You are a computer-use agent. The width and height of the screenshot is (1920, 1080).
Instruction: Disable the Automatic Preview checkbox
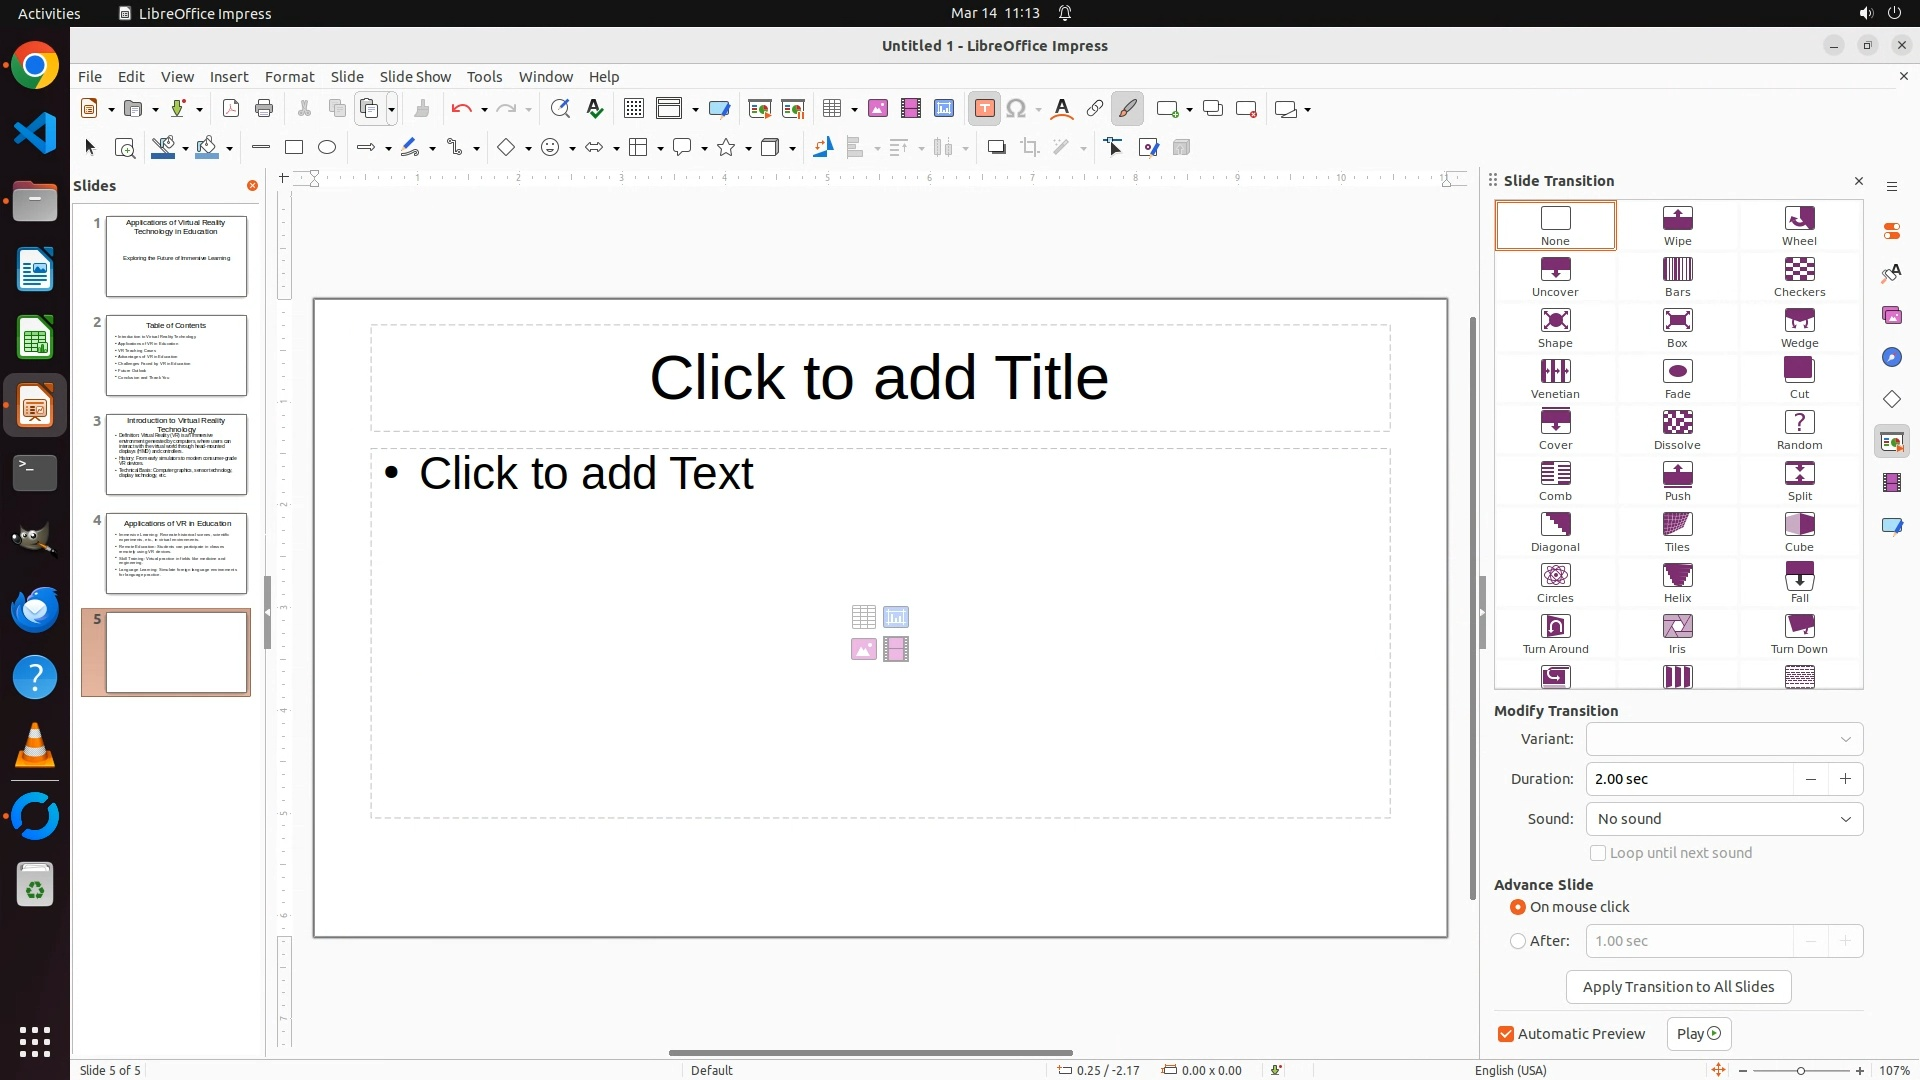point(1506,1034)
